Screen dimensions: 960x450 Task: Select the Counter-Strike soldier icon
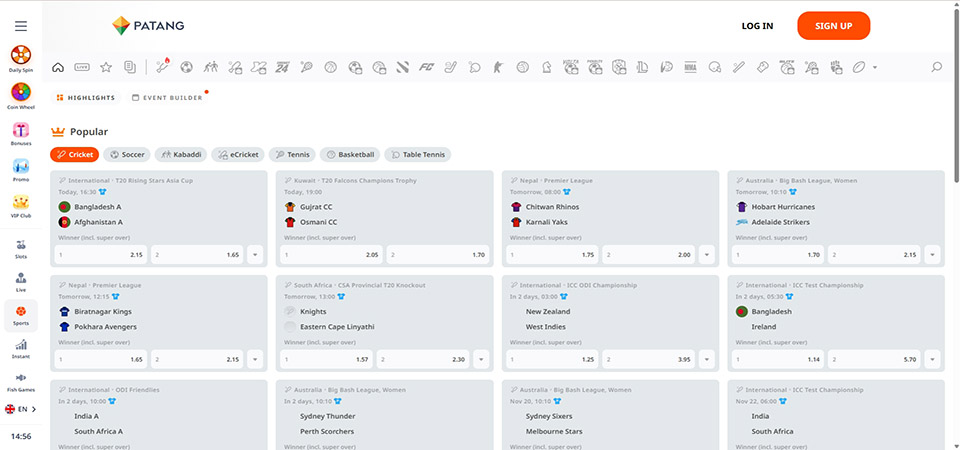tap(497, 67)
